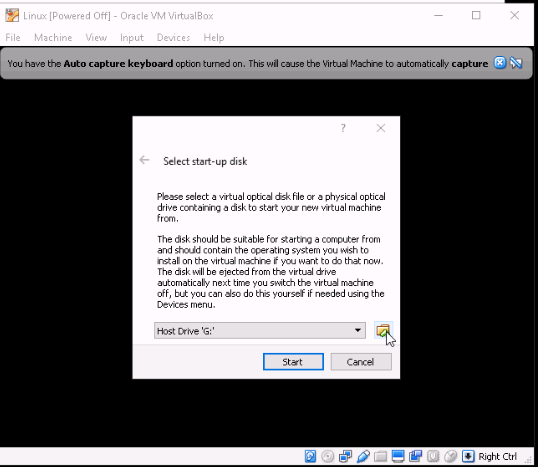Screen dimensions: 538x467
Task: Click the optical disk icon in the status bar
Action: (328, 456)
